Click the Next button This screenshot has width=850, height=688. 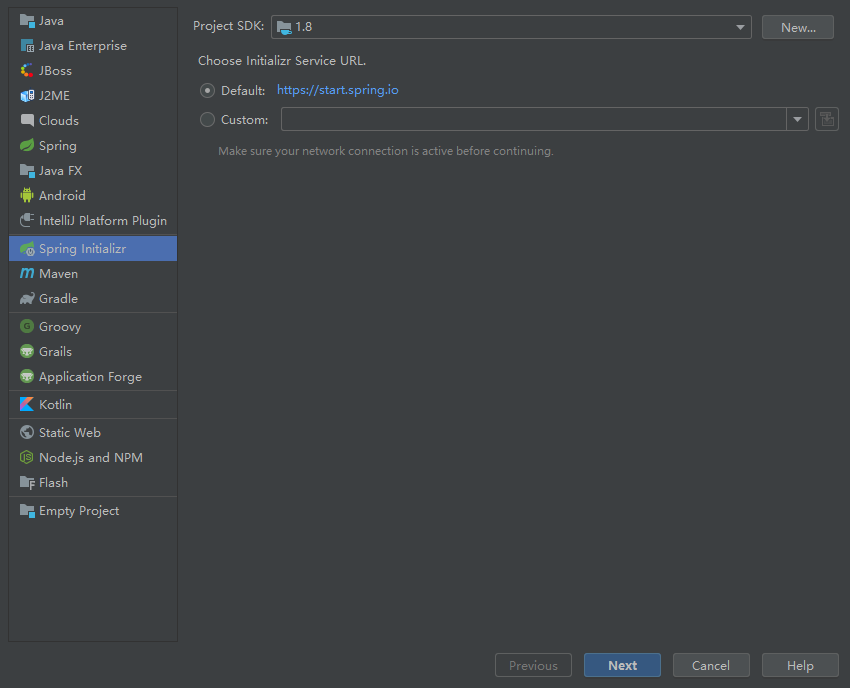click(622, 665)
